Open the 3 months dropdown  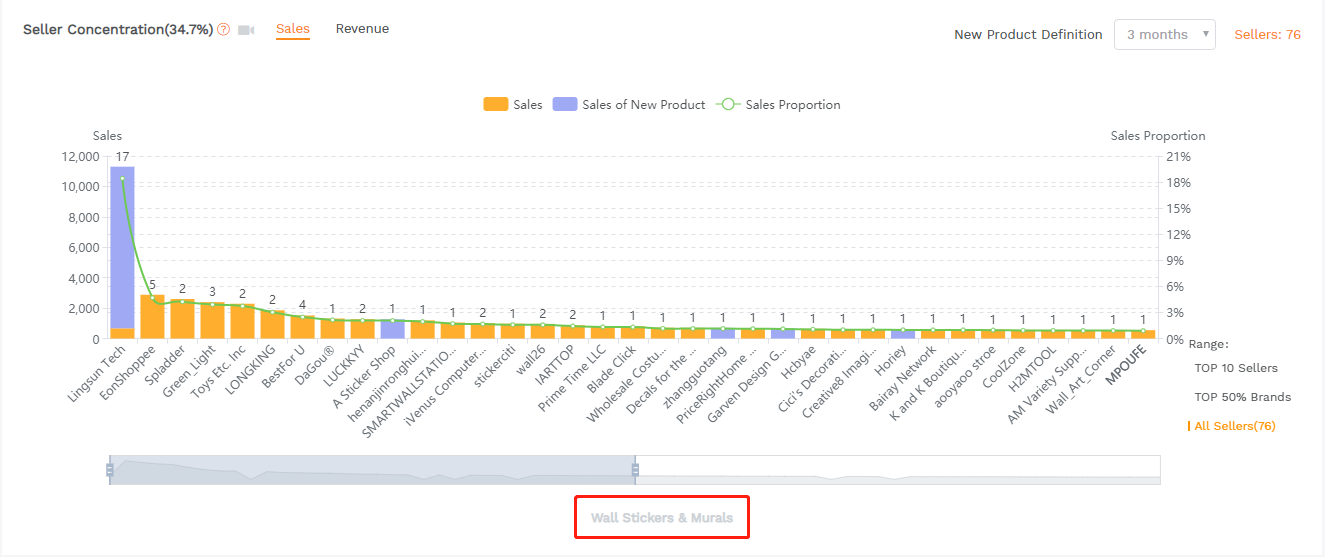tap(1164, 34)
